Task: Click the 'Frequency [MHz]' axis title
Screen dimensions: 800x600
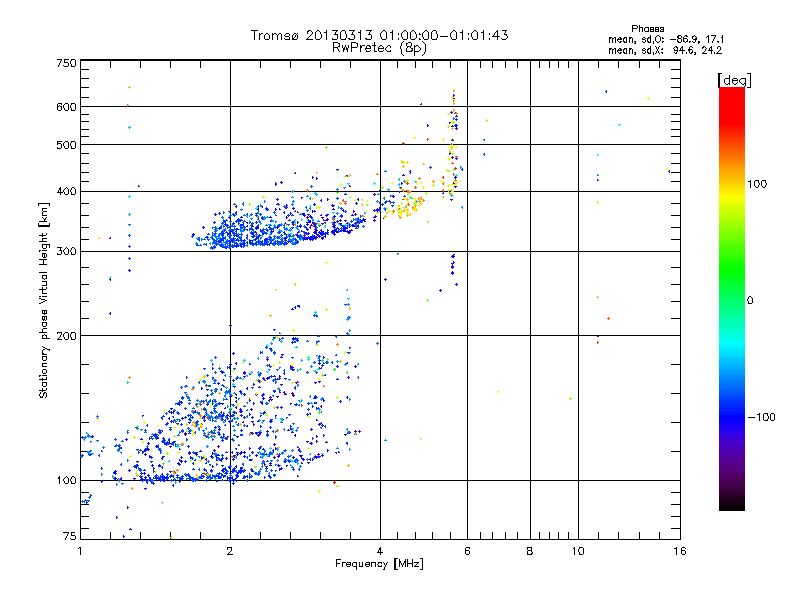Action: [379, 564]
